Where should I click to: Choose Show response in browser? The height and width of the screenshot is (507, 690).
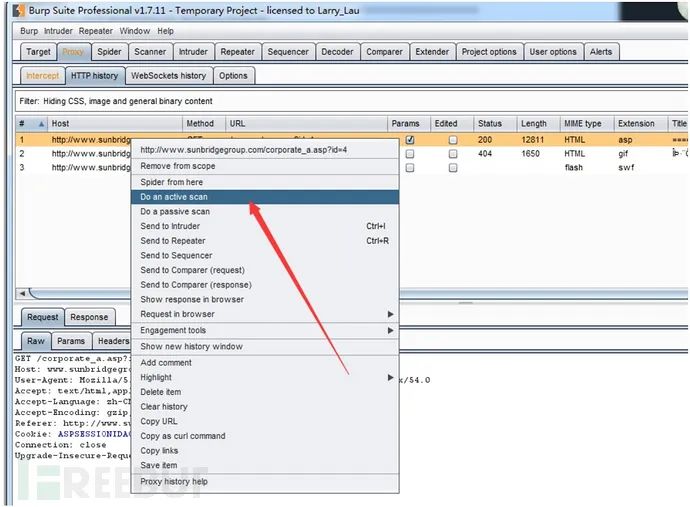click(265, 299)
